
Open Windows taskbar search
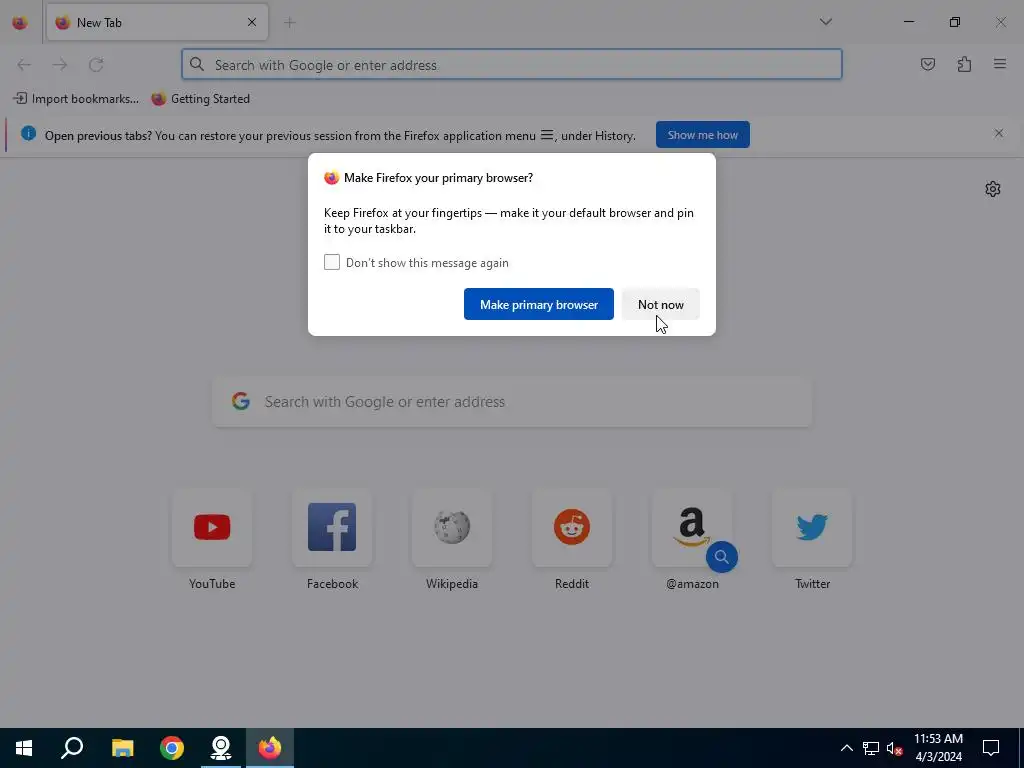tap(72, 748)
